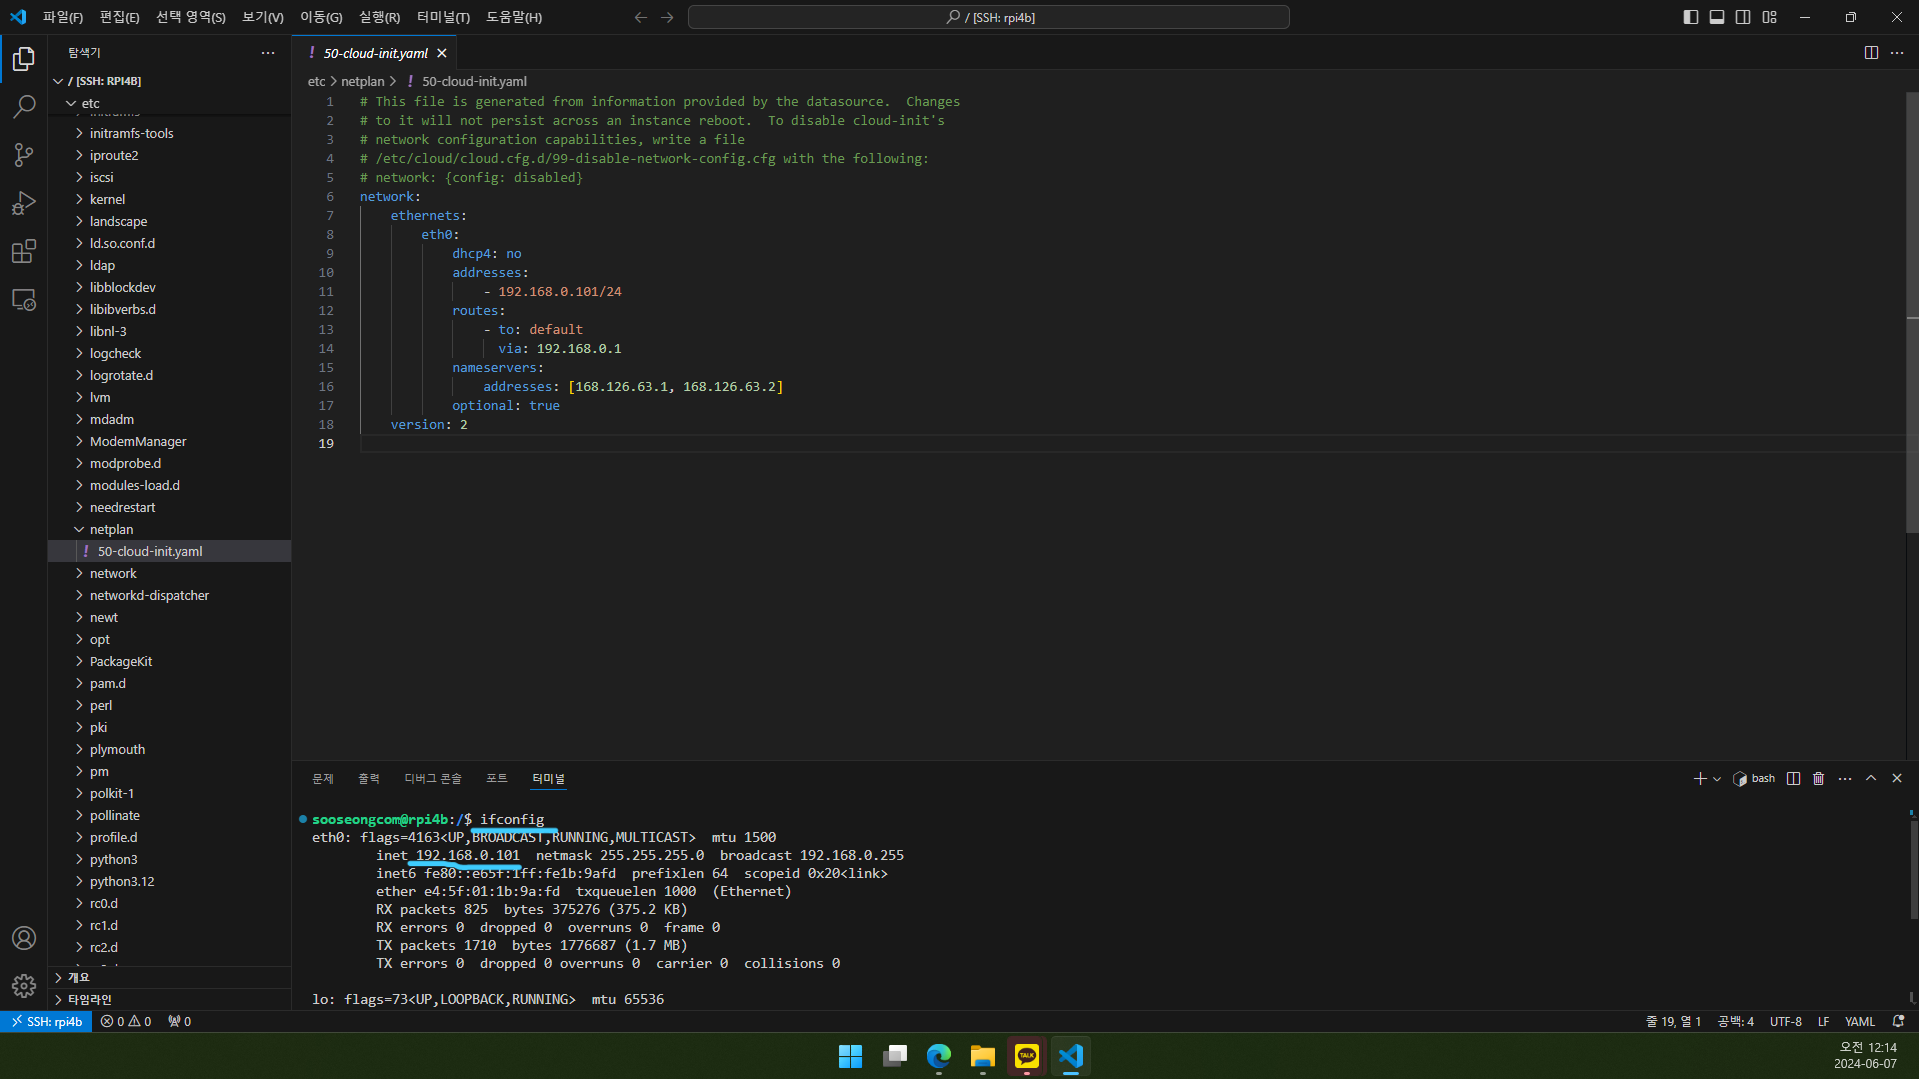
Task: Open Explorer views and more actions menu
Action: [268, 53]
